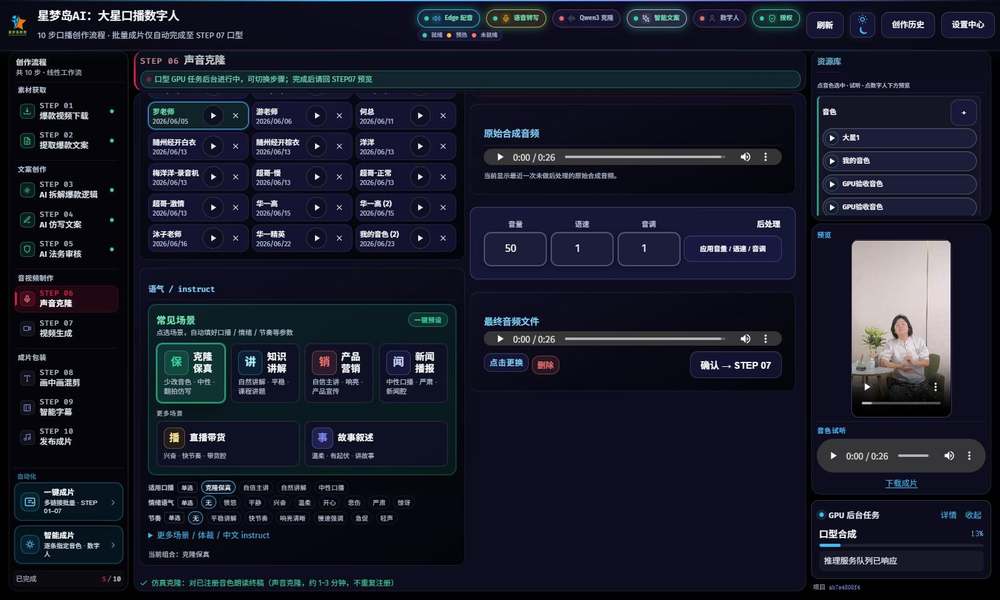This screenshot has width=1000, height=600.
Task: Play the 大星1 voice in resource library
Action: [832, 138]
